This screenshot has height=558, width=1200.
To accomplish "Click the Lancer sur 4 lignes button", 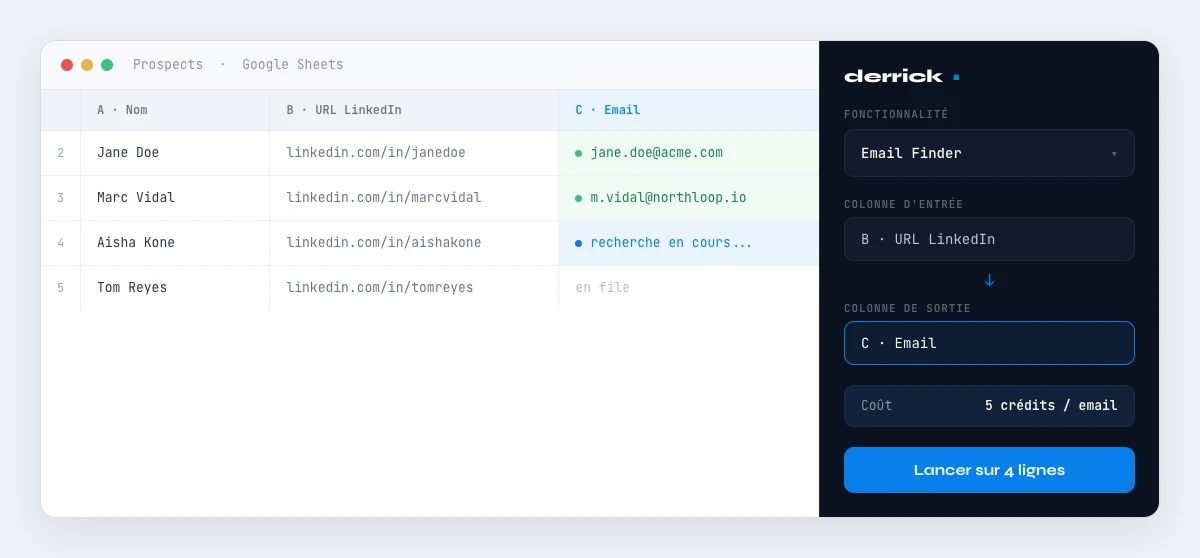I will tap(989, 470).
